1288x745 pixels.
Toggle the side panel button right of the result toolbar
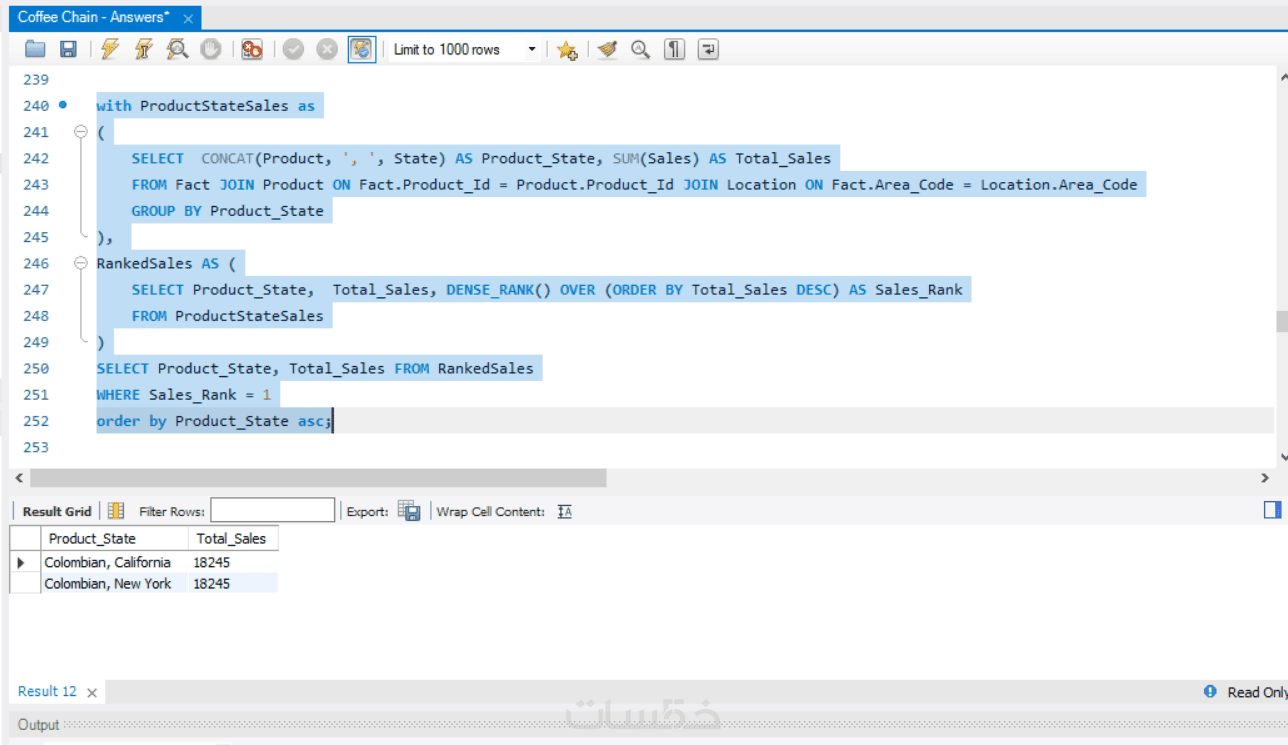(1272, 510)
